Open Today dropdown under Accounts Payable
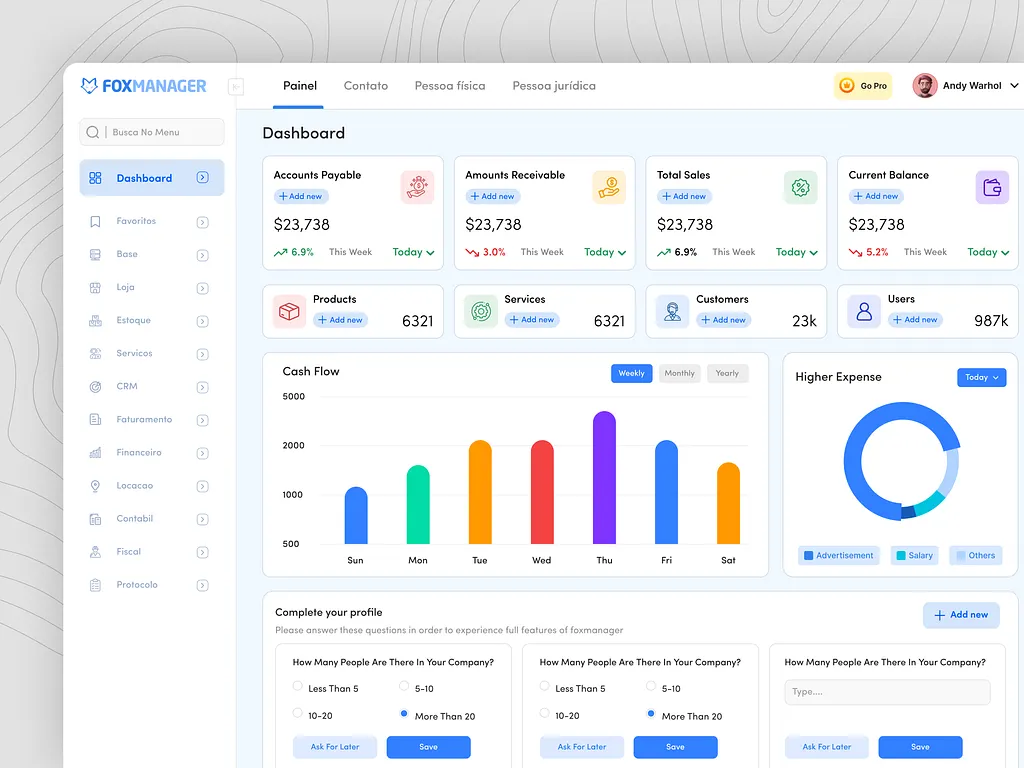 point(413,252)
